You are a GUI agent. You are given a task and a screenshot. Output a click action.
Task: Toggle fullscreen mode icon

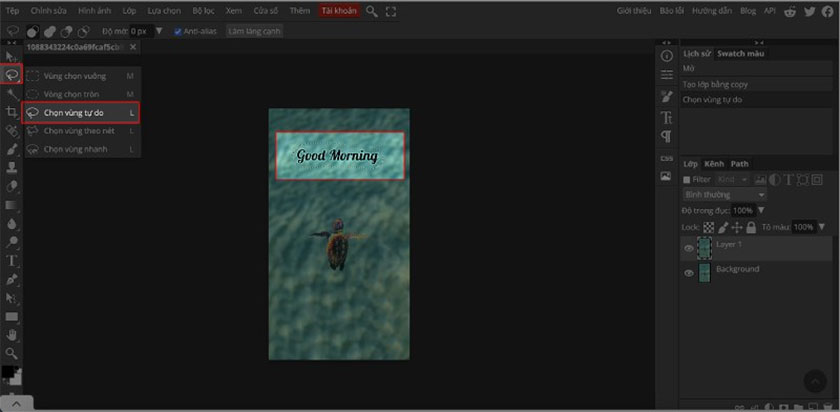pyautogui.click(x=390, y=11)
